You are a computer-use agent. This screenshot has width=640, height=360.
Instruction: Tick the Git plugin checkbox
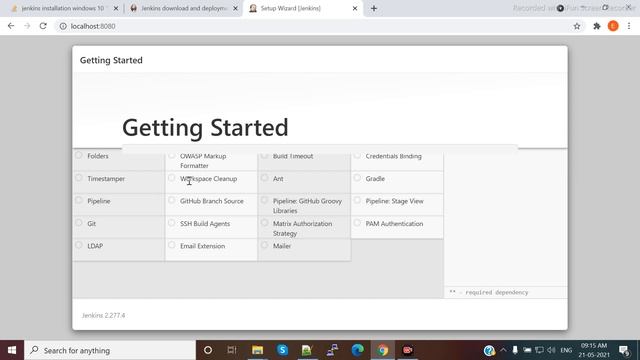click(x=79, y=223)
